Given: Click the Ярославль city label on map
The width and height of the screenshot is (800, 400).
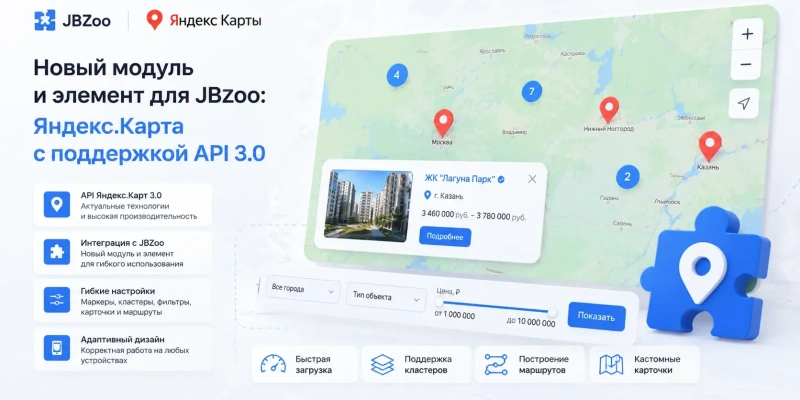Looking at the screenshot, I should [x=492, y=51].
